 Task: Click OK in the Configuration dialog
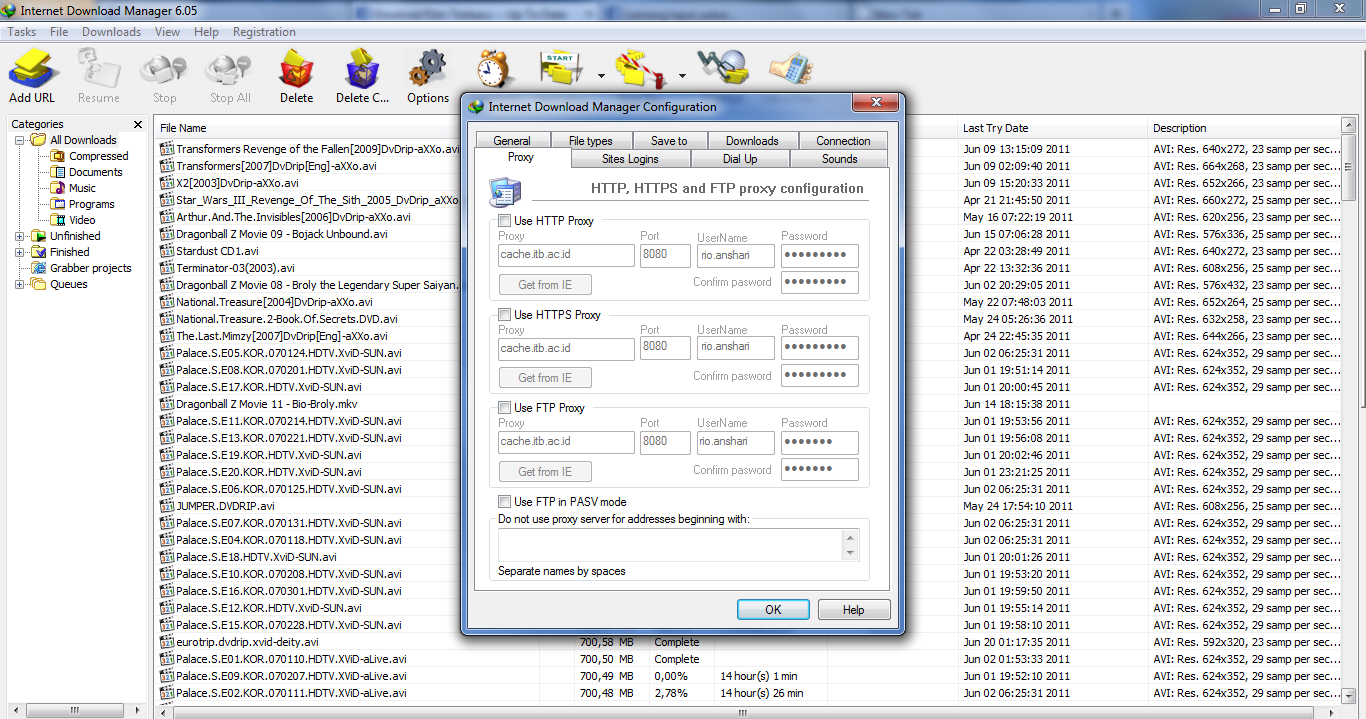pyautogui.click(x=773, y=610)
